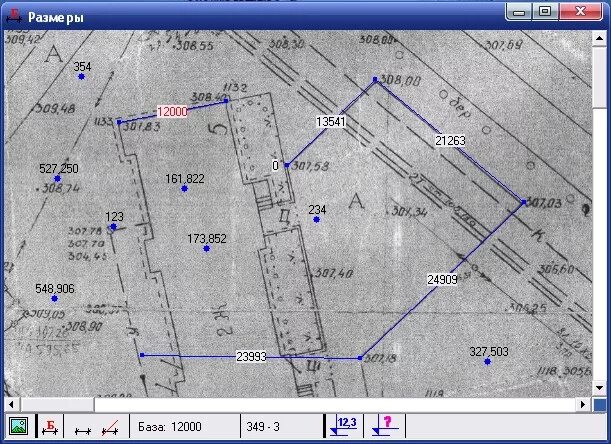
Task: Click the right end node of 12000 line
Action: point(226,101)
